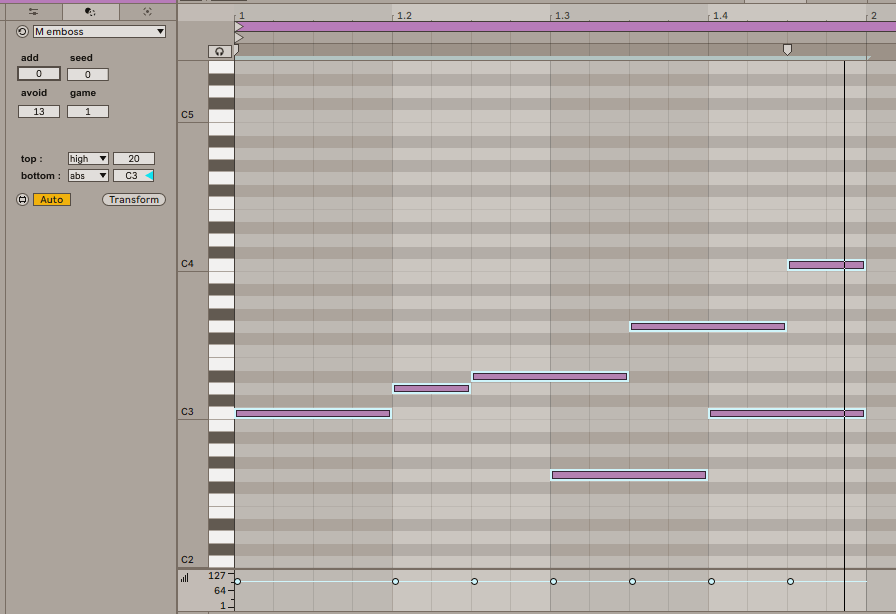This screenshot has width=896, height=614.
Task: Open the first tab with sliders icon
Action: [33, 12]
